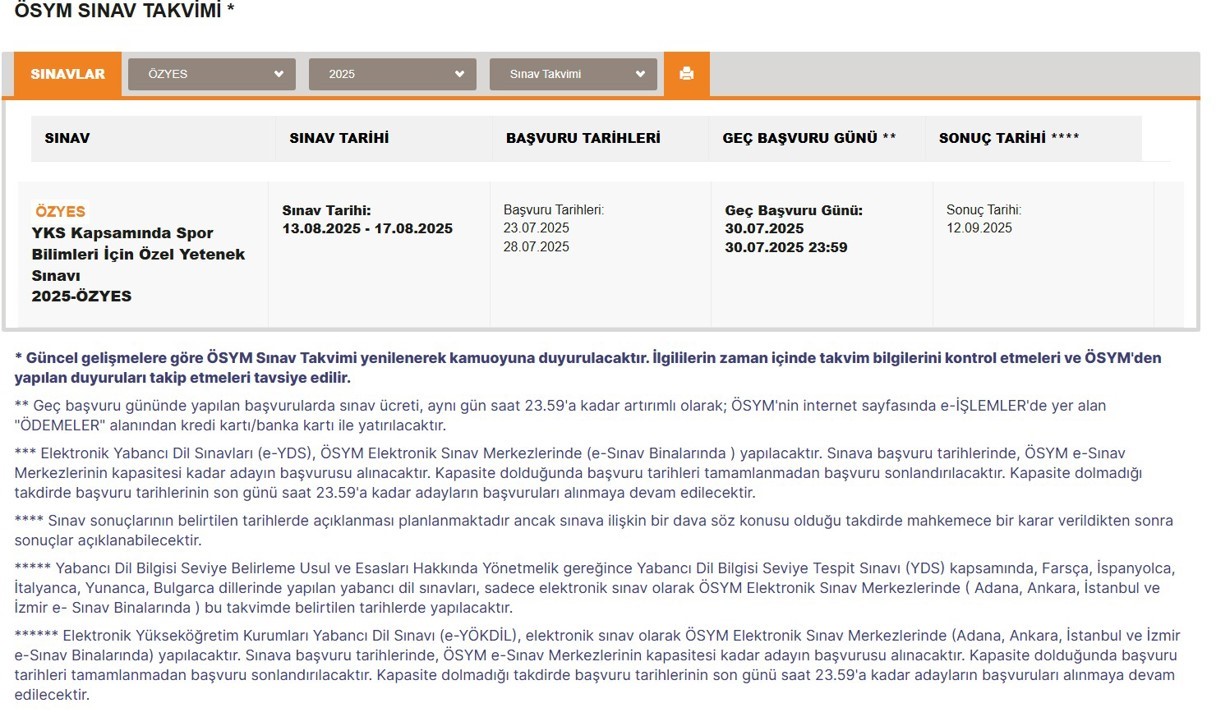Viewport: 1230px width, 717px height.
Task: Click the SINAV TARİHİ column header
Action: click(339, 138)
